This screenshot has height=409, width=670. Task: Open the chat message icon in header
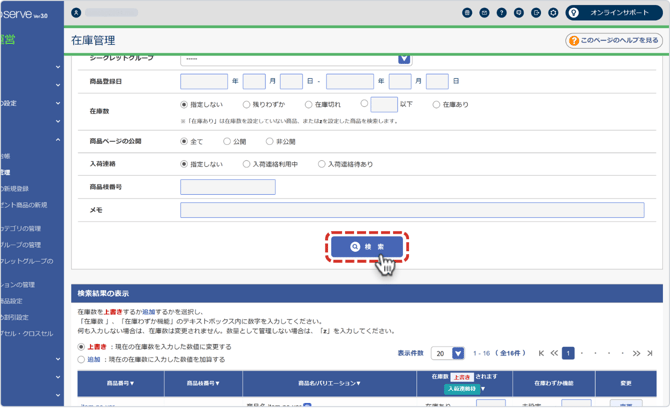pos(519,13)
